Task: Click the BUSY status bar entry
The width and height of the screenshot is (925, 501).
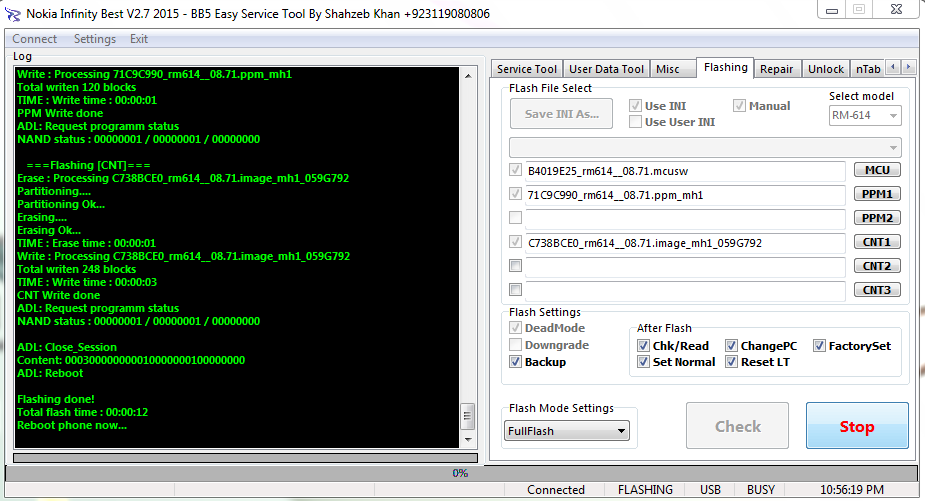Action: point(760,490)
